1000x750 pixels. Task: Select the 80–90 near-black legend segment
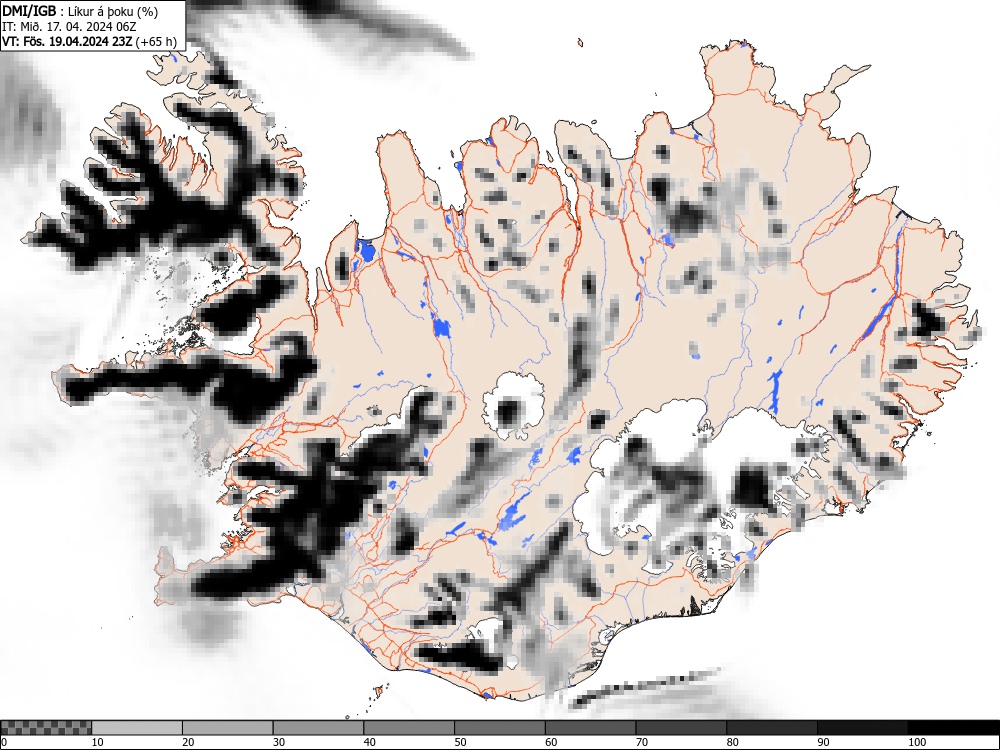tap(771, 728)
